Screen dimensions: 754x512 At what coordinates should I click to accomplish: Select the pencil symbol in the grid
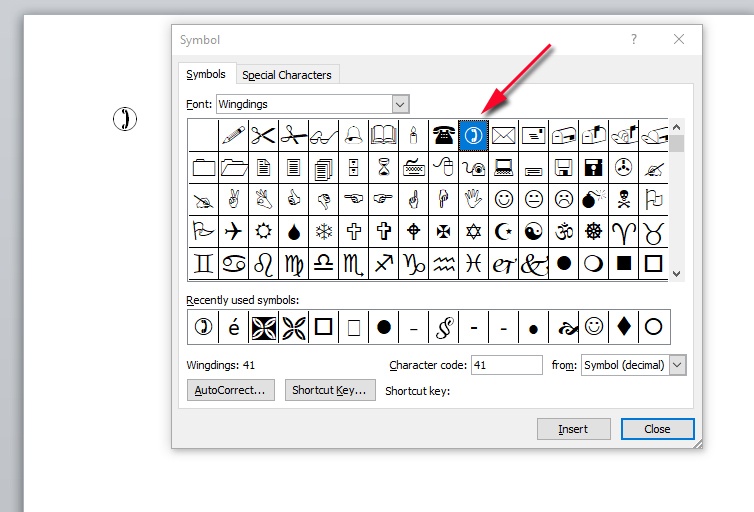click(233, 136)
